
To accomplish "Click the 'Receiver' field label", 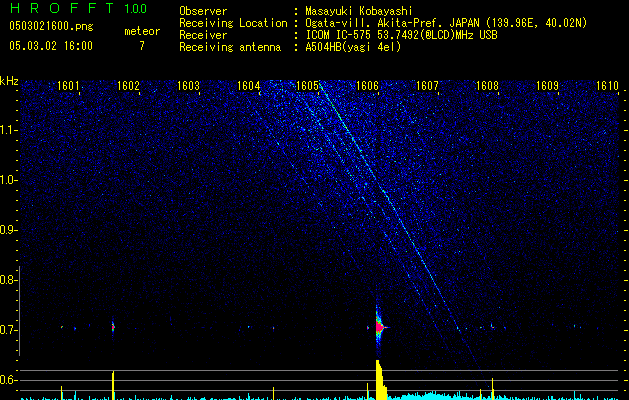I will (x=203, y=35).
